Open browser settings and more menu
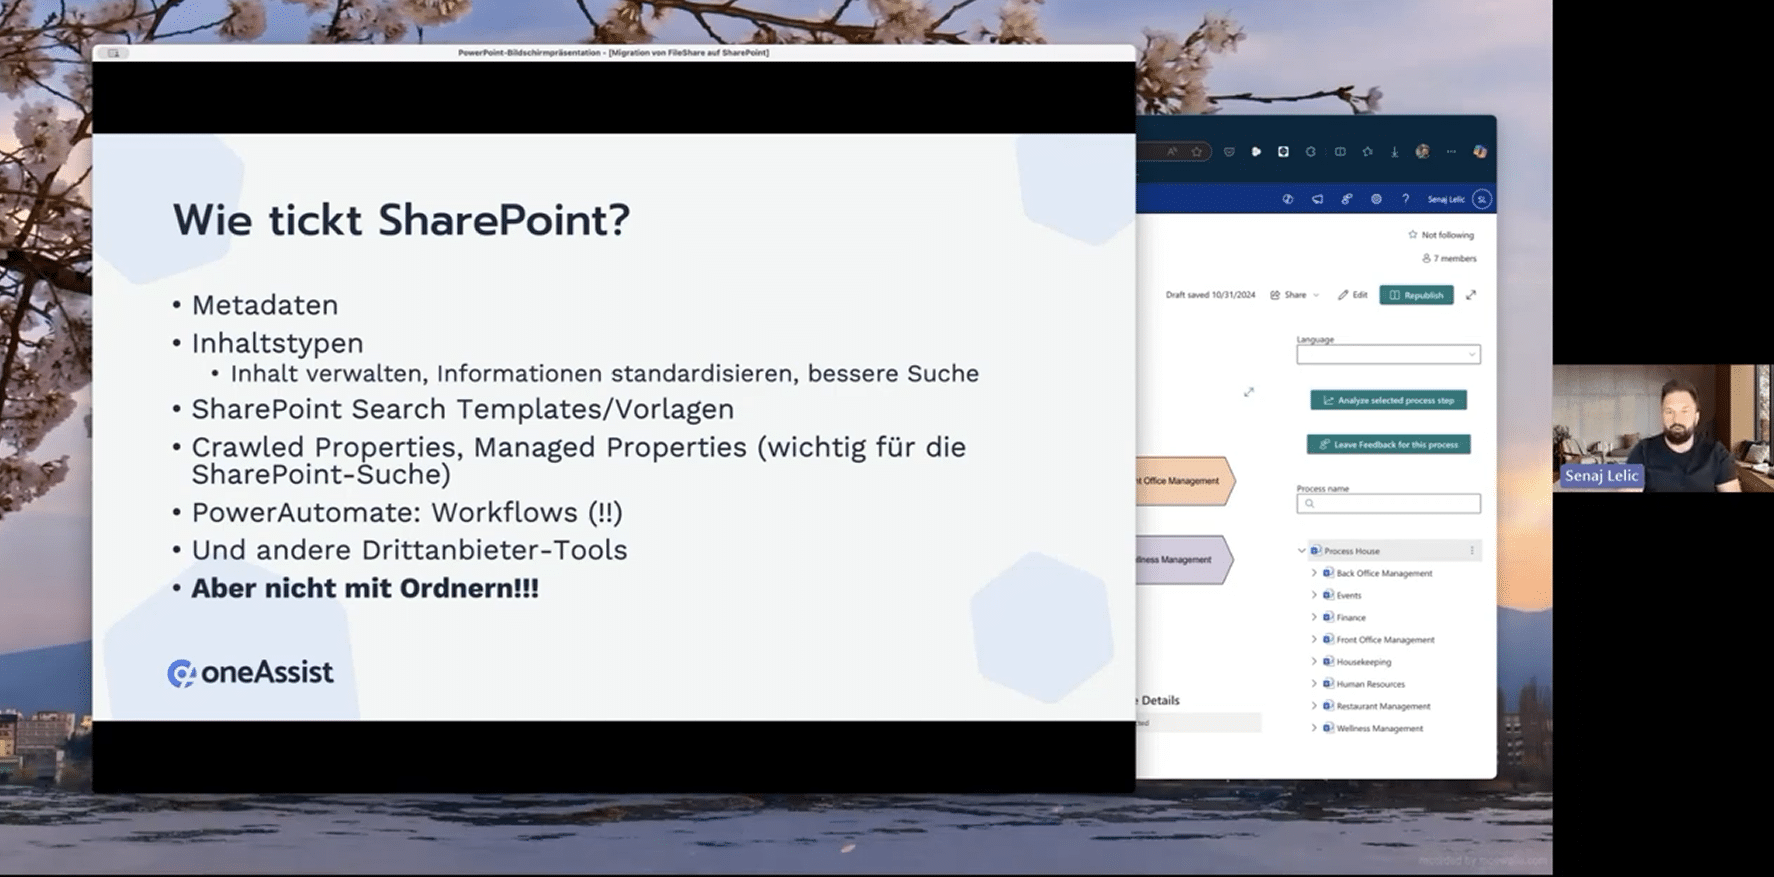 (1451, 152)
